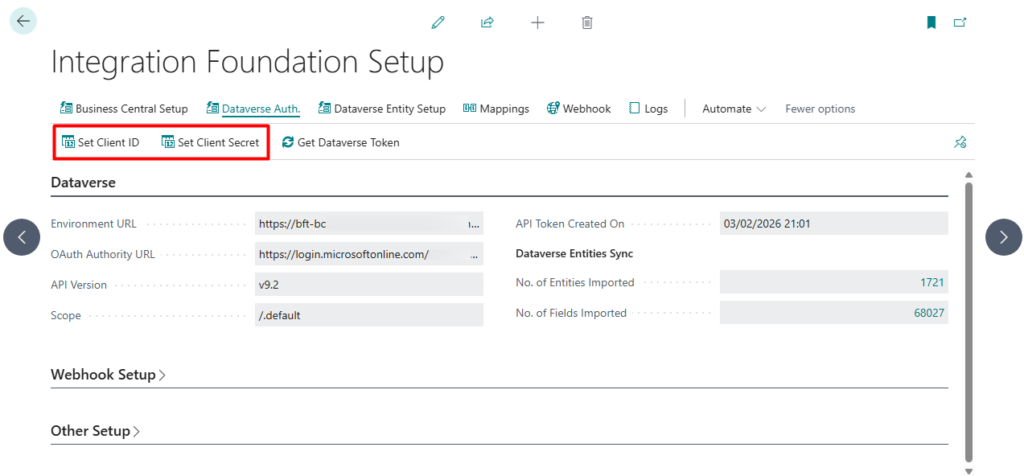Click the pin action bar icon
This screenshot has height=476, width=1024.
tap(960, 143)
